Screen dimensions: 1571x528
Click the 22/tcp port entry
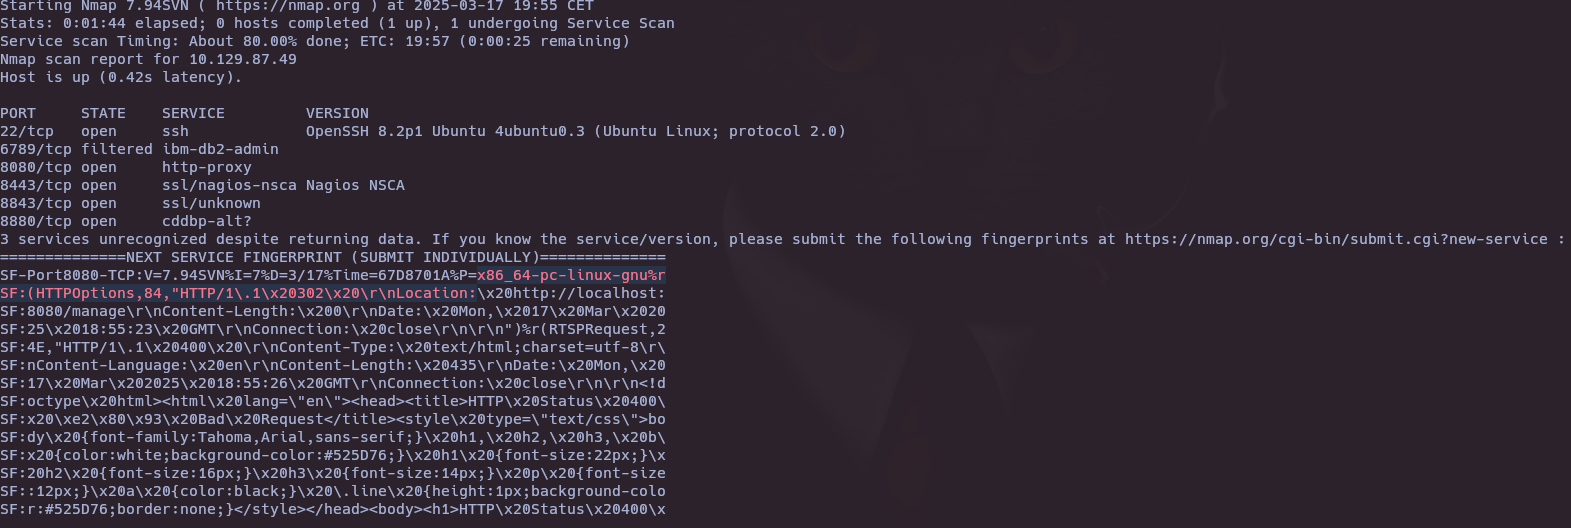click(27, 131)
